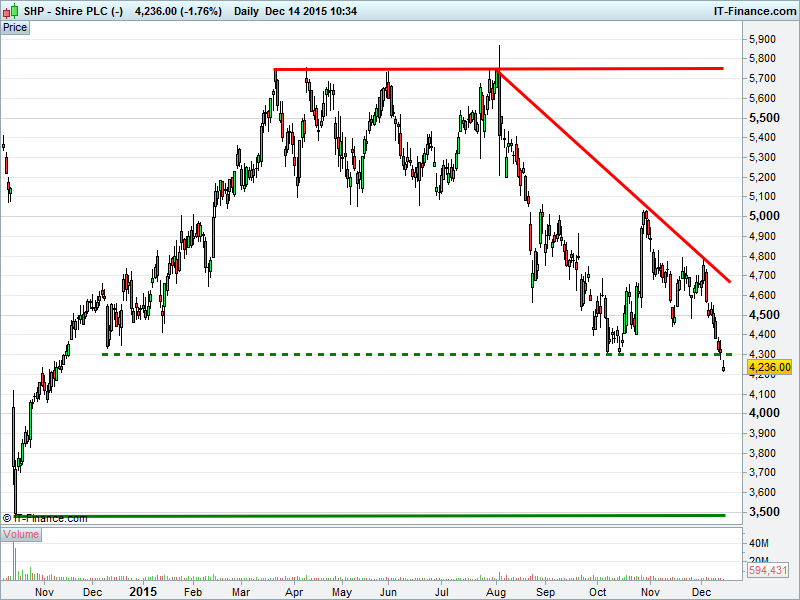Click the IT-Finance.com link at top right

(x=754, y=9)
